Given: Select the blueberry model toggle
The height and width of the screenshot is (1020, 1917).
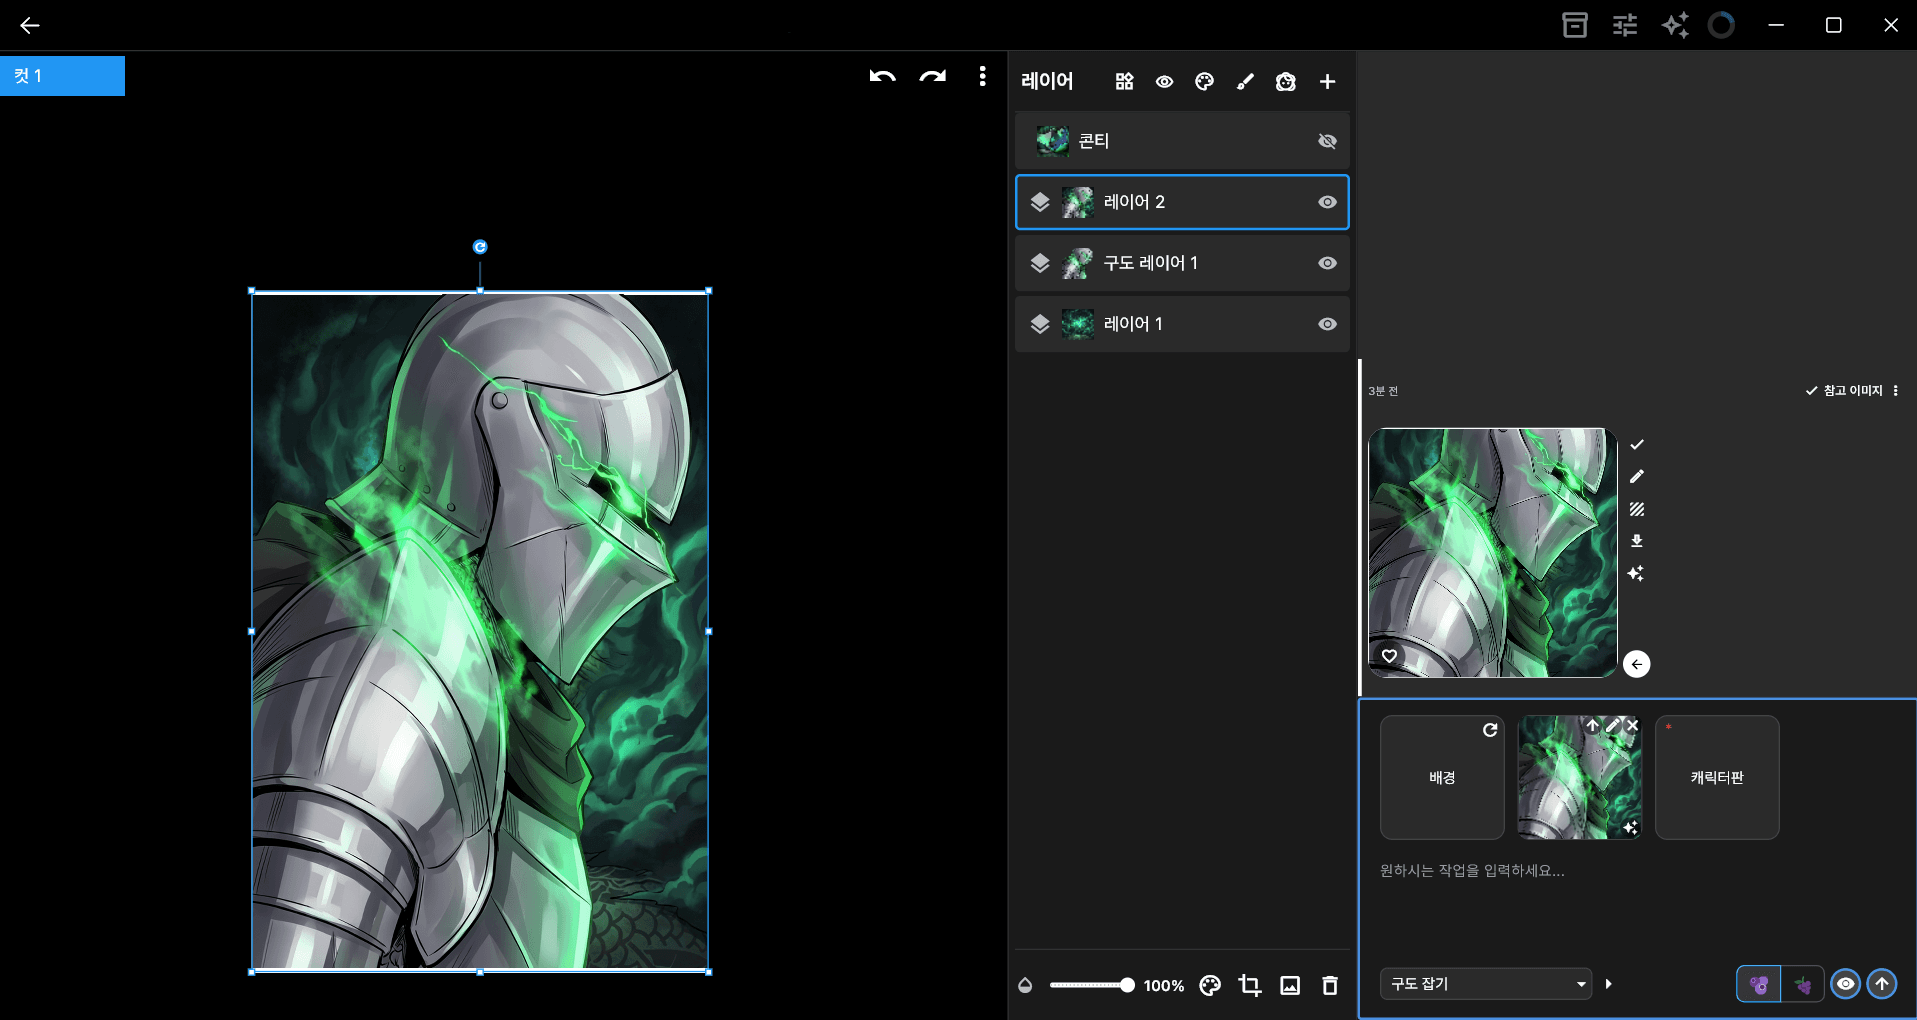Looking at the screenshot, I should (1759, 984).
